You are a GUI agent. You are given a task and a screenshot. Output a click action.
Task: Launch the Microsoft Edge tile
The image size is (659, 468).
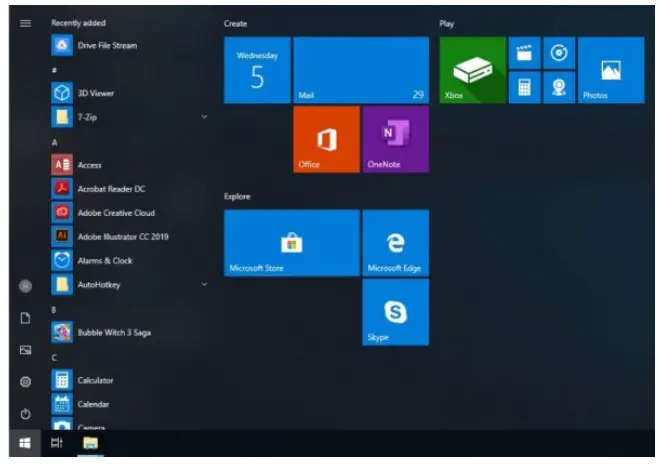pyautogui.click(x=396, y=243)
